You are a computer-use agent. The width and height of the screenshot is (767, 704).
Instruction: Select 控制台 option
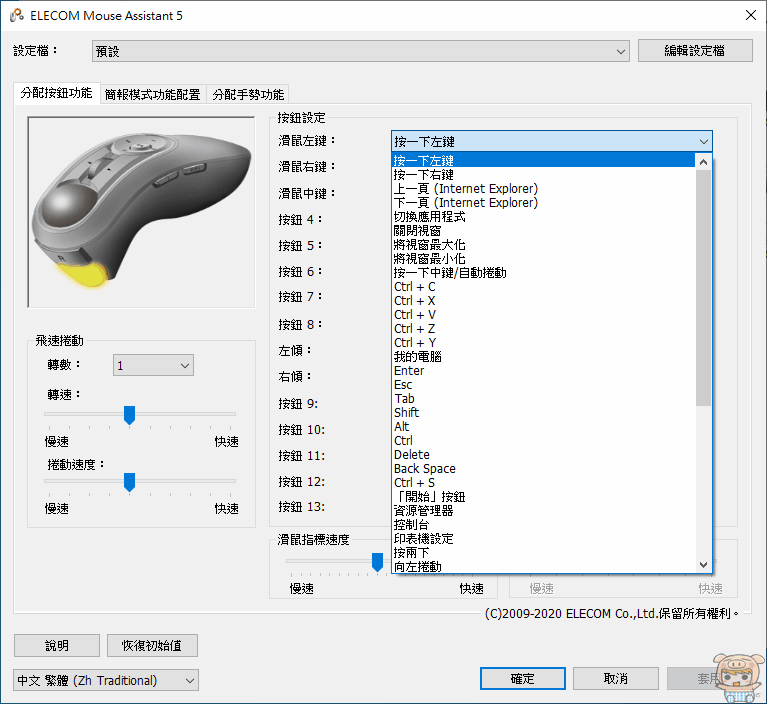(x=543, y=524)
